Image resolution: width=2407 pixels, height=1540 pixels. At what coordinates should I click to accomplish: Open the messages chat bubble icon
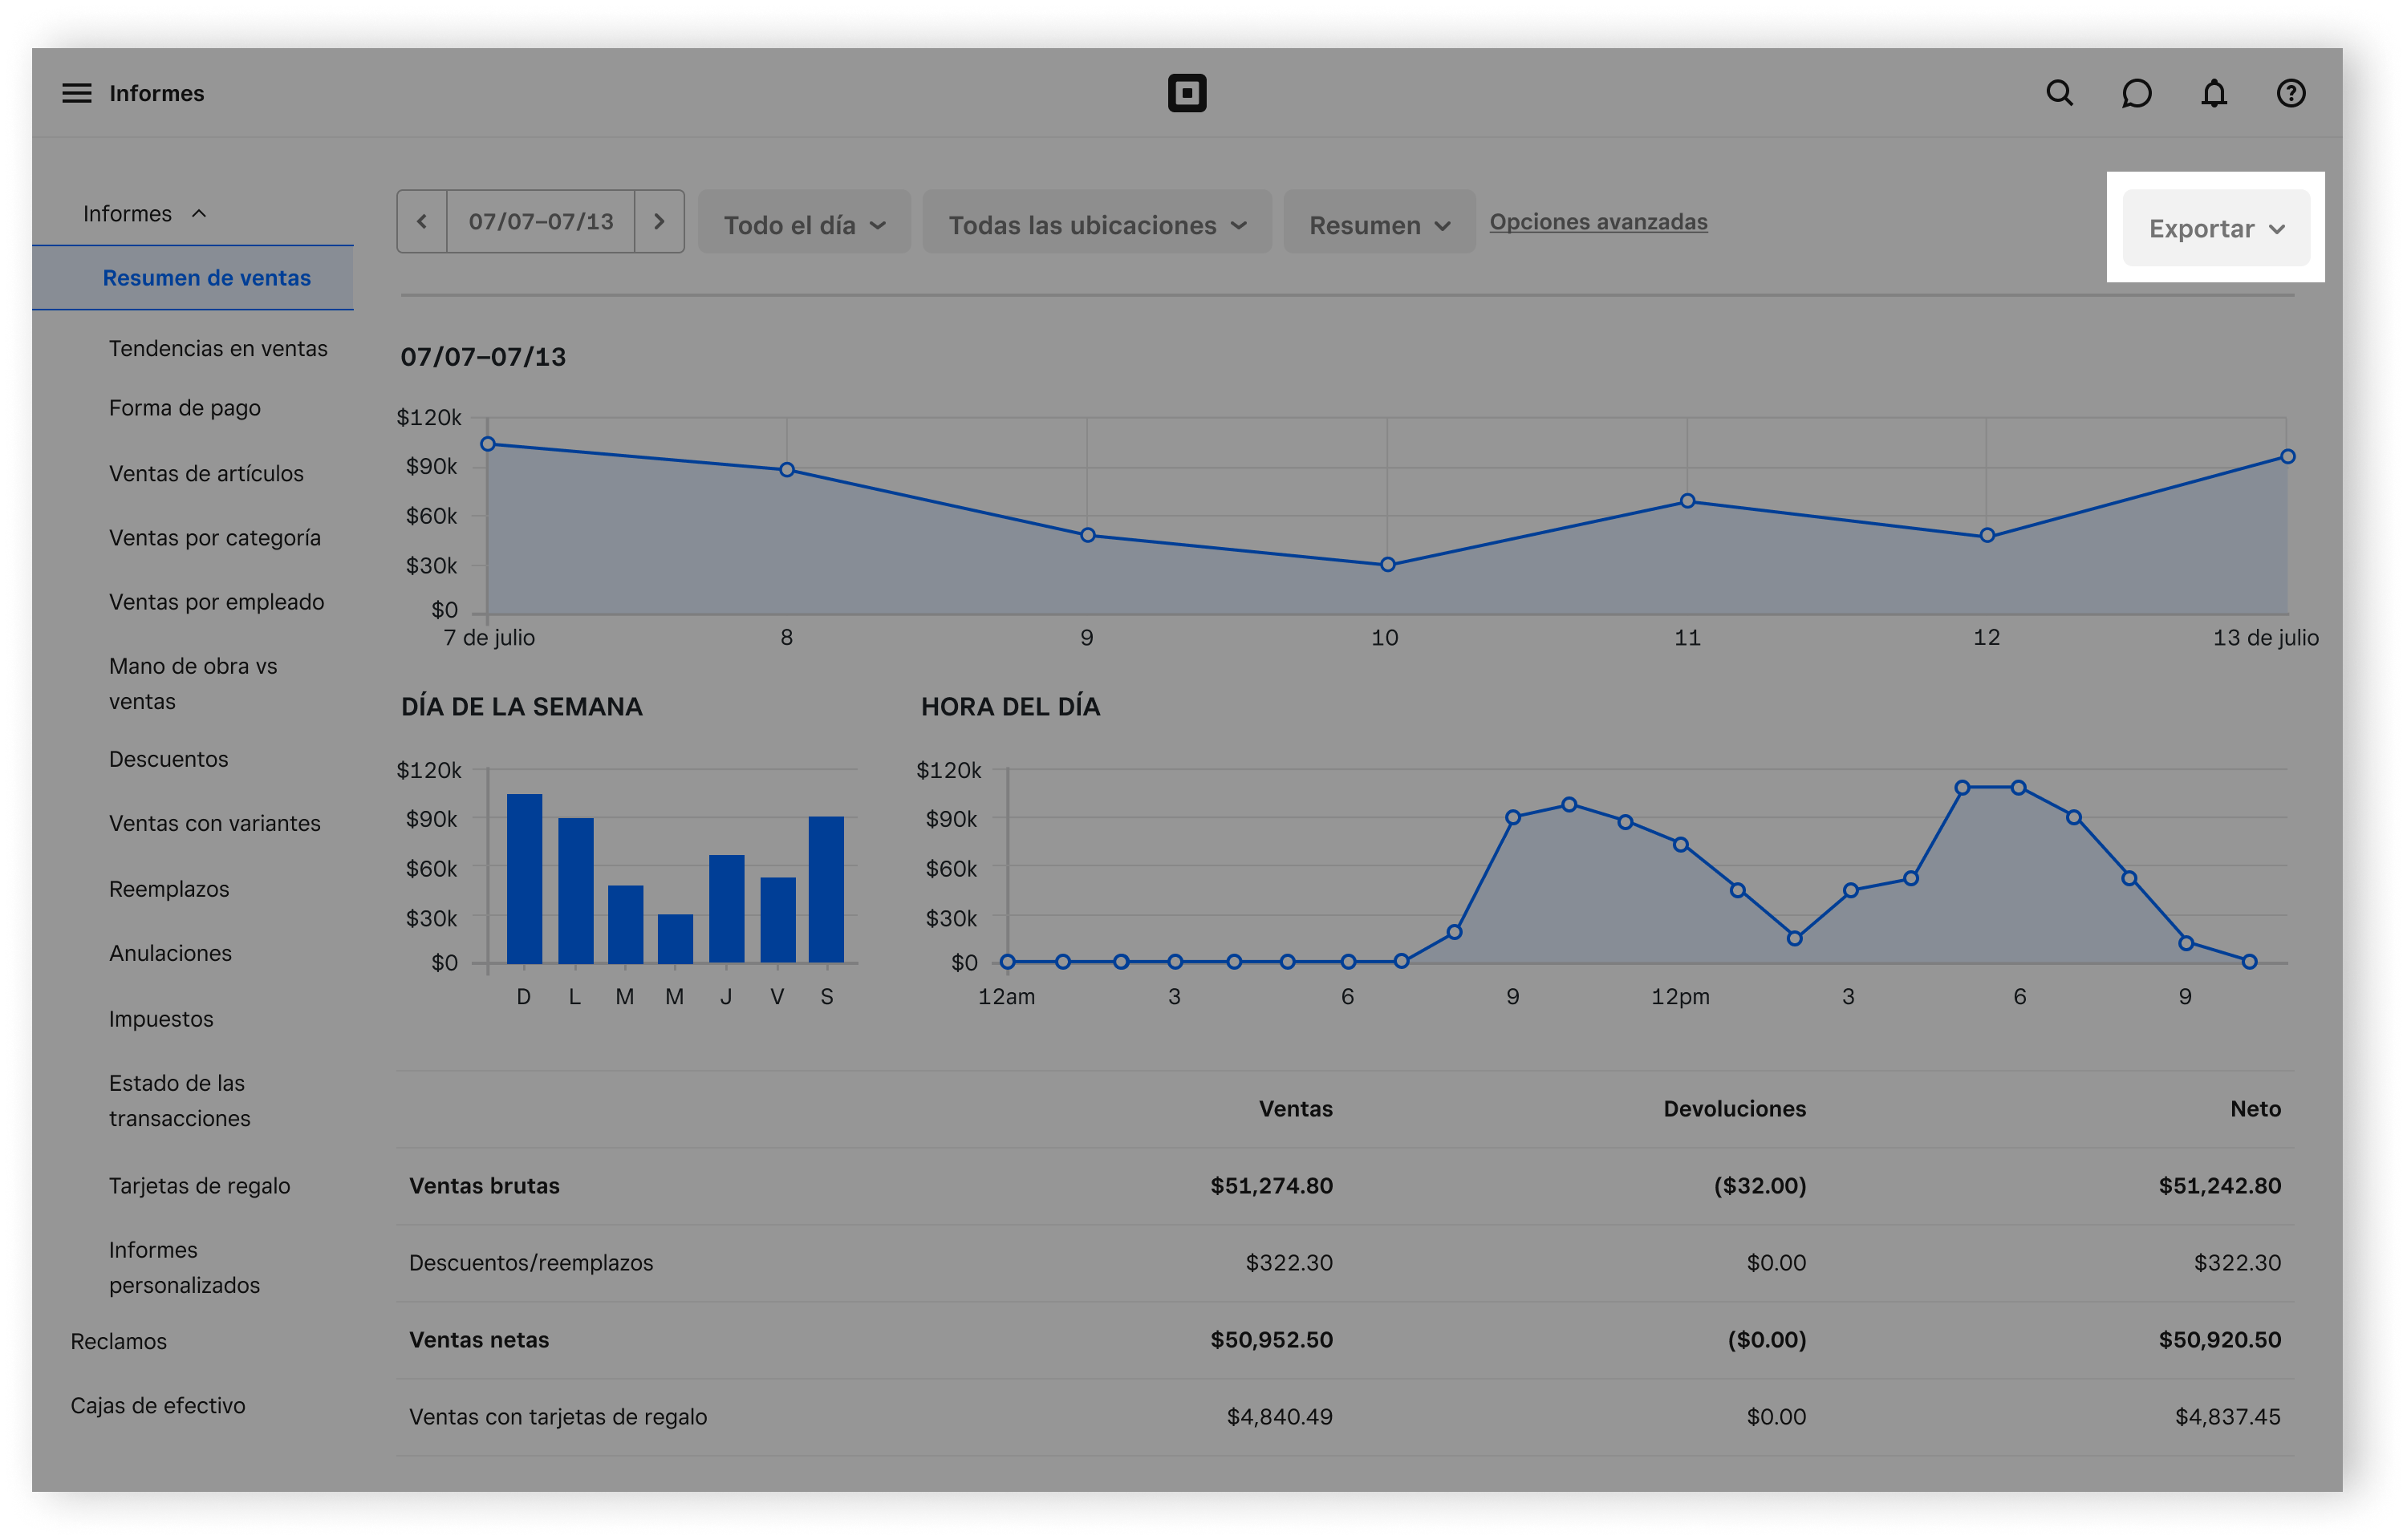pos(2136,93)
